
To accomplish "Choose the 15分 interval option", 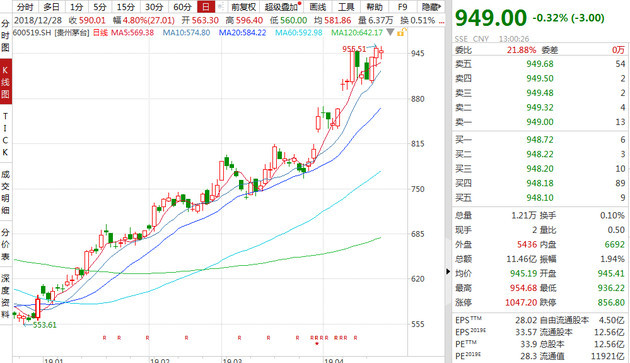I will 125,7.
